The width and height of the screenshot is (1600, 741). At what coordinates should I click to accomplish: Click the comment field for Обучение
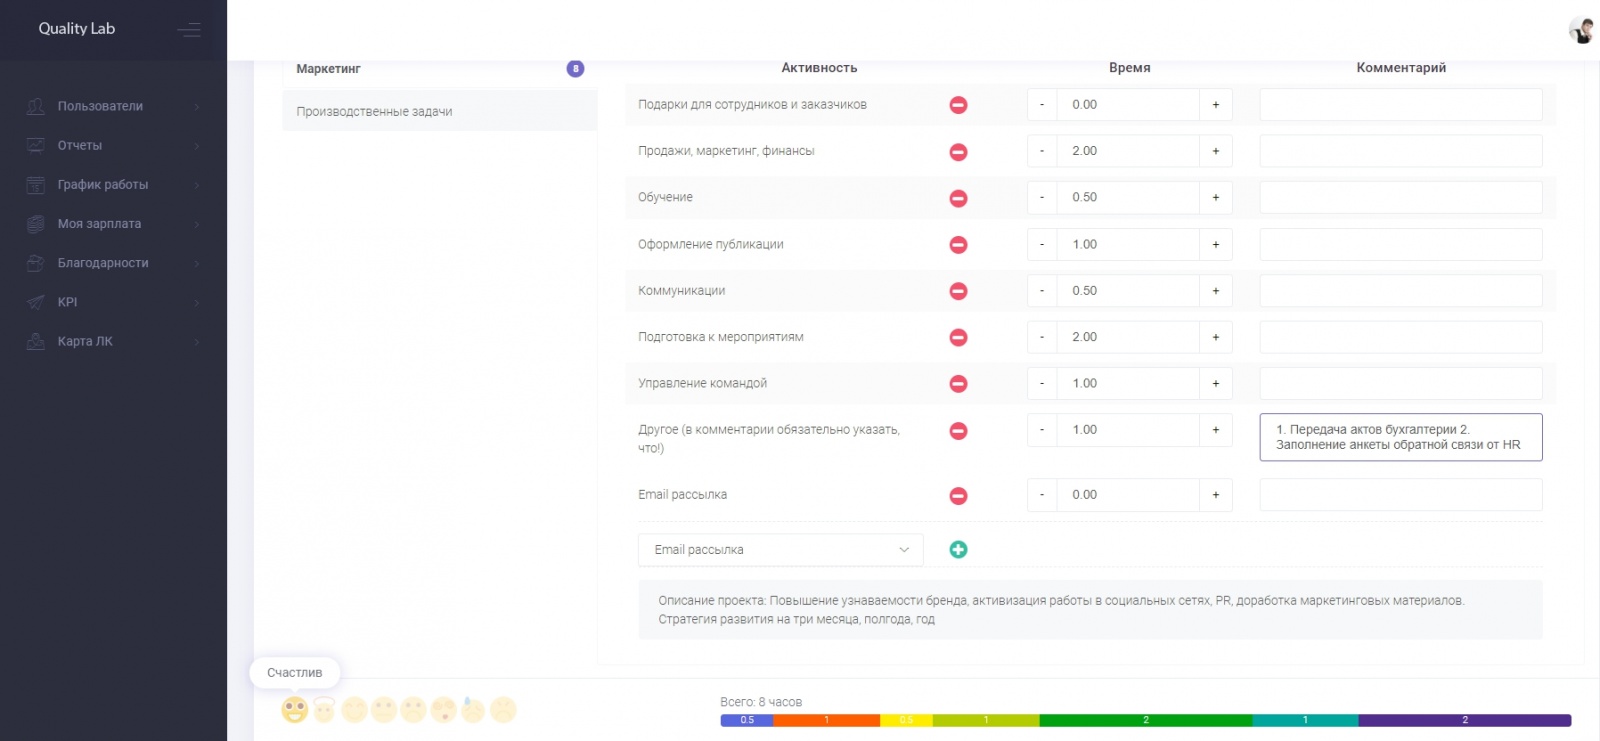click(x=1400, y=198)
